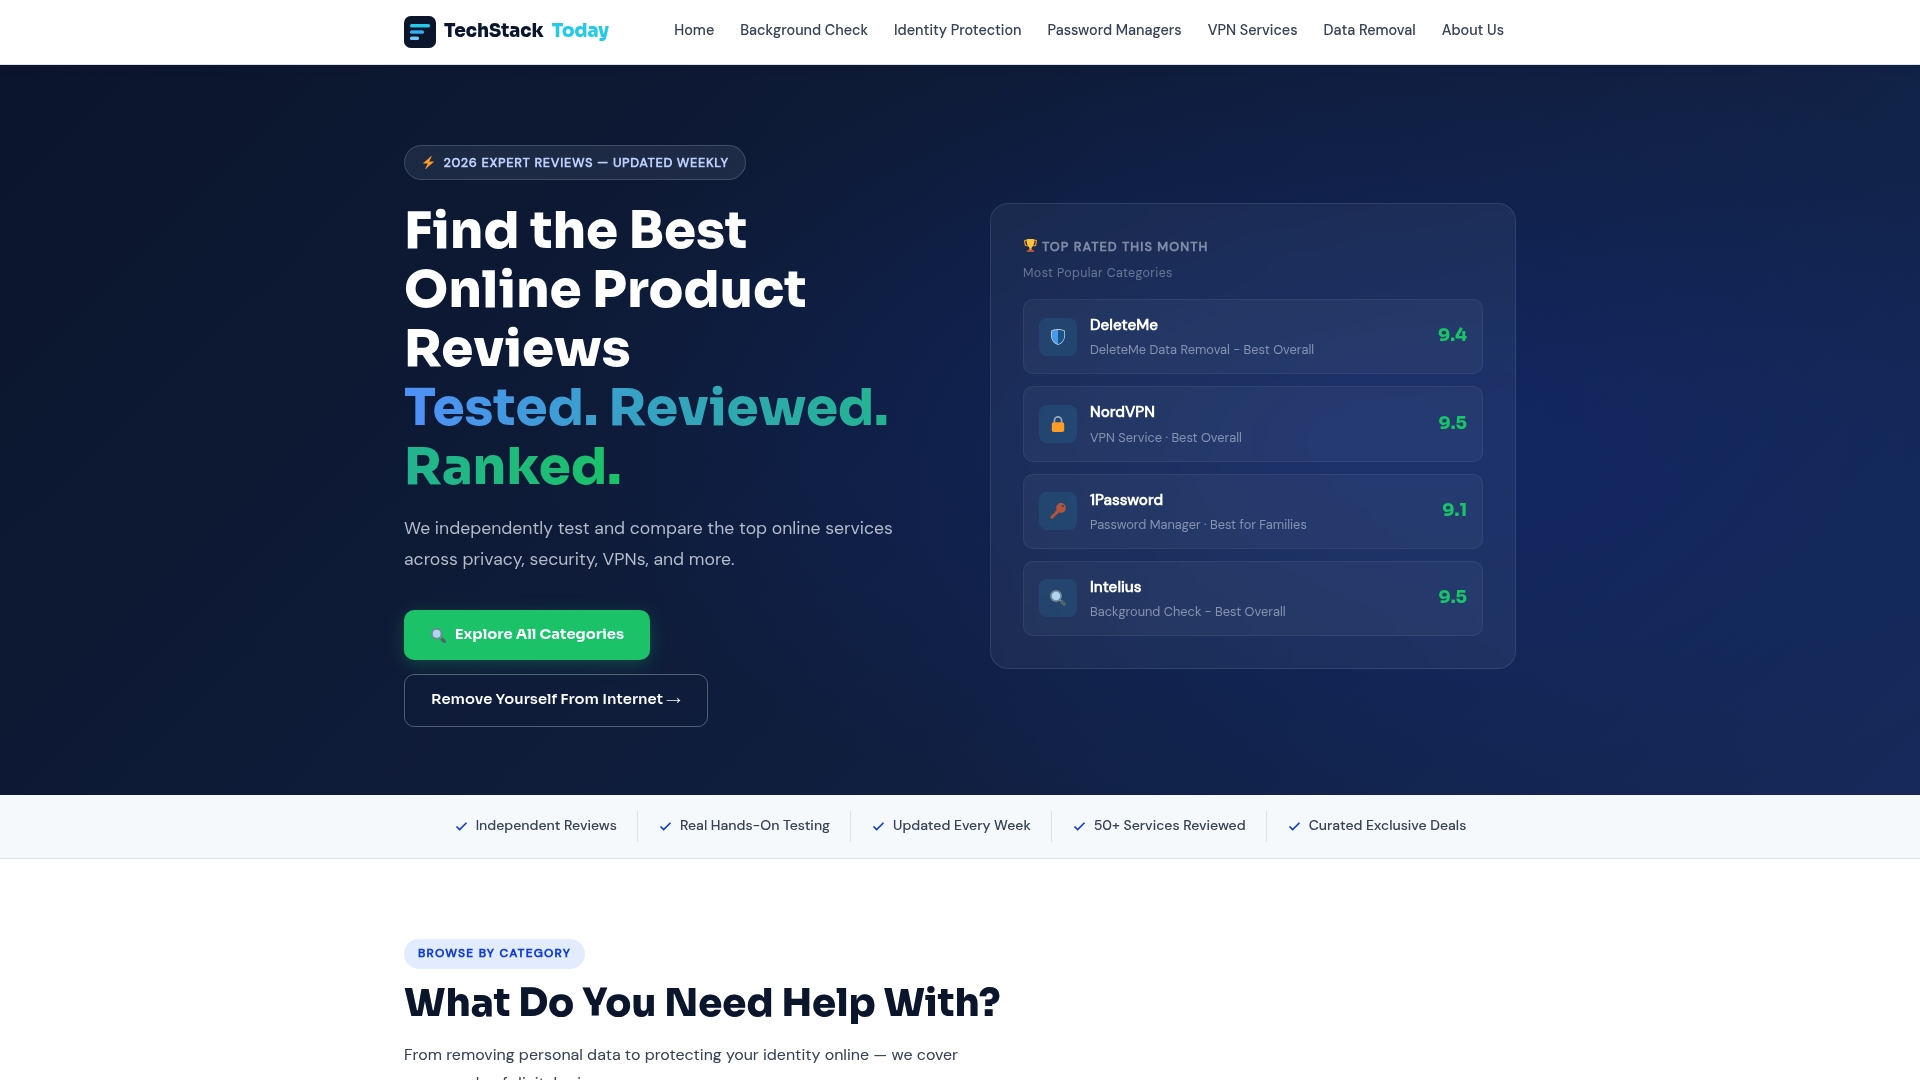This screenshot has width=1920, height=1080.
Task: Open the Home nav item
Action: click(x=694, y=30)
